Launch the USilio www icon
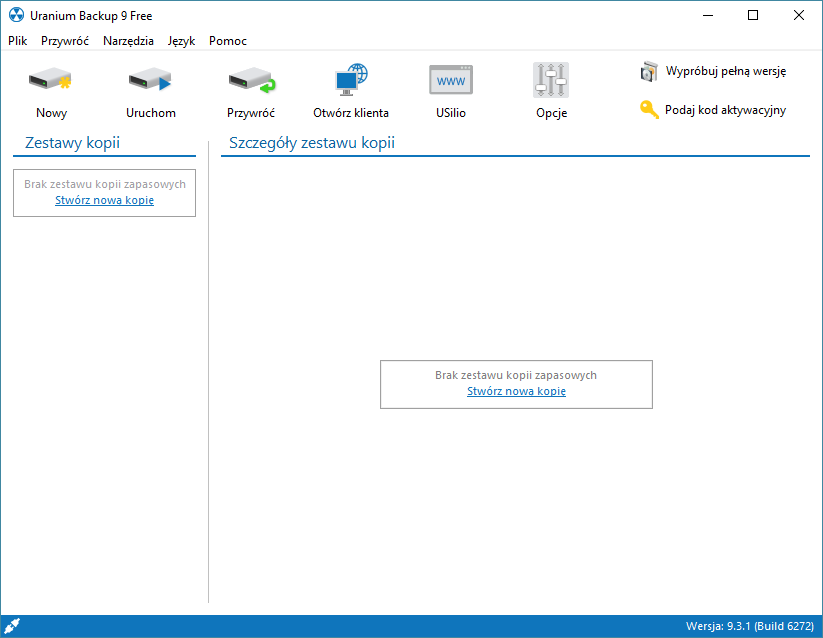Screen dimensions: 823x638 (x=450, y=80)
